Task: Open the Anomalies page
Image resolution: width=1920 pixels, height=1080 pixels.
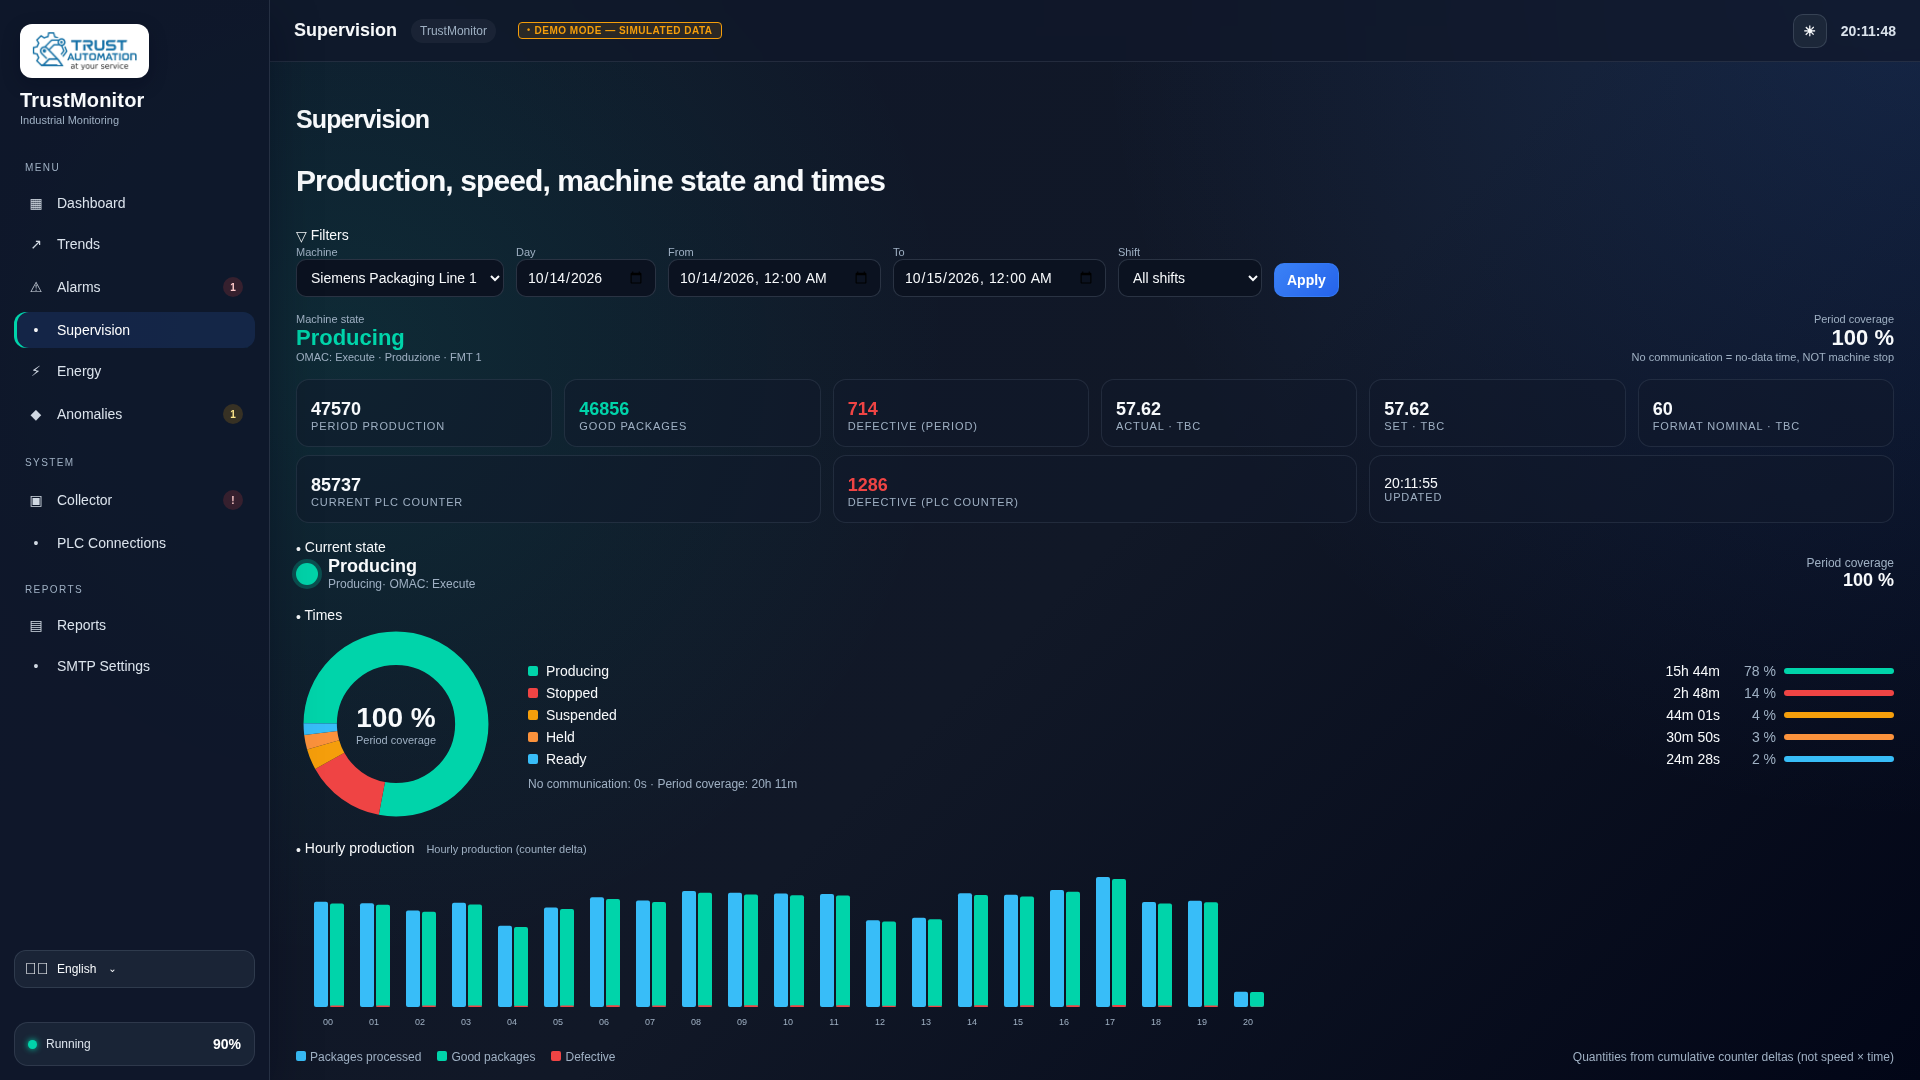Action: pos(134,415)
